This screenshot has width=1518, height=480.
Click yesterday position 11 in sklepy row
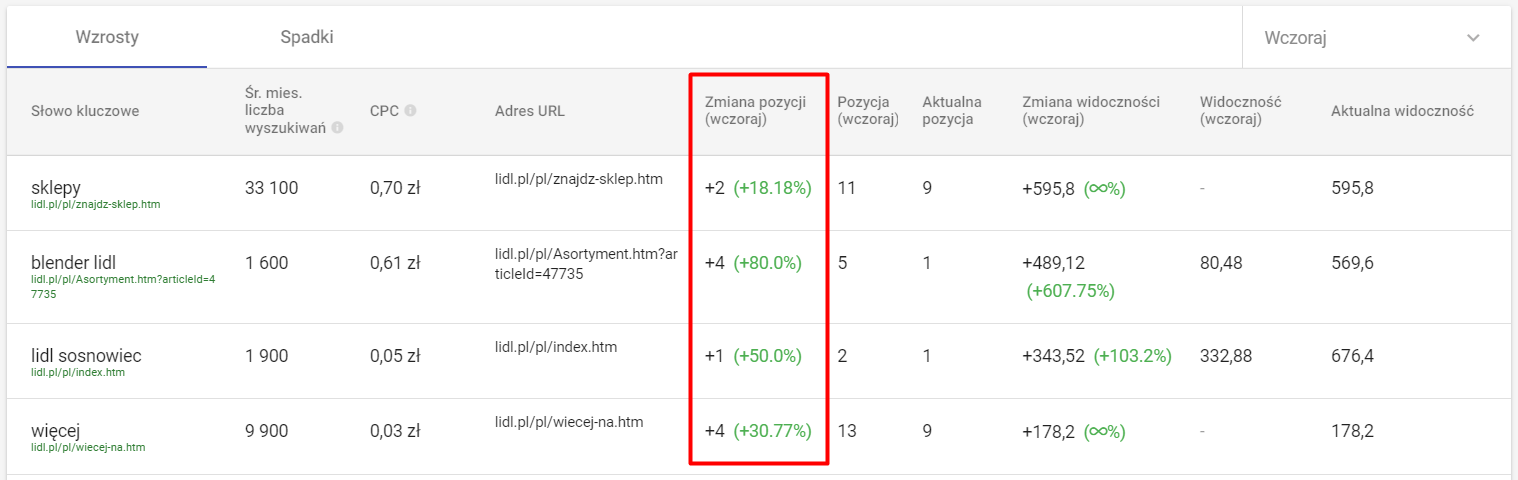coord(846,188)
